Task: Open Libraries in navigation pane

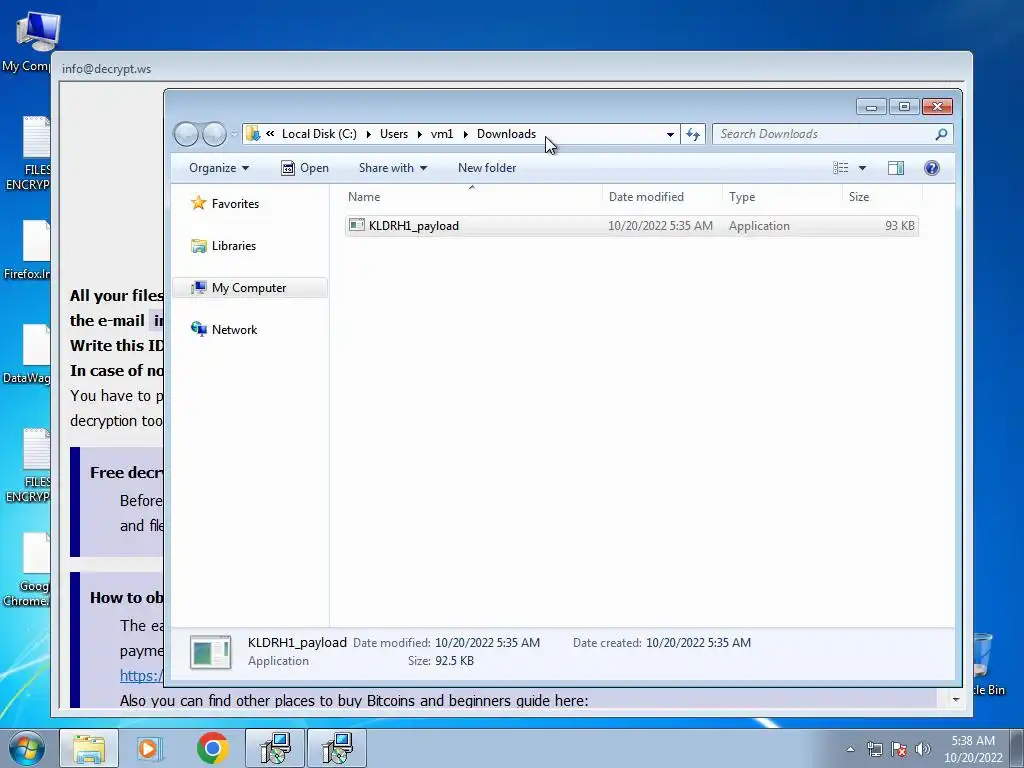Action: [234, 246]
